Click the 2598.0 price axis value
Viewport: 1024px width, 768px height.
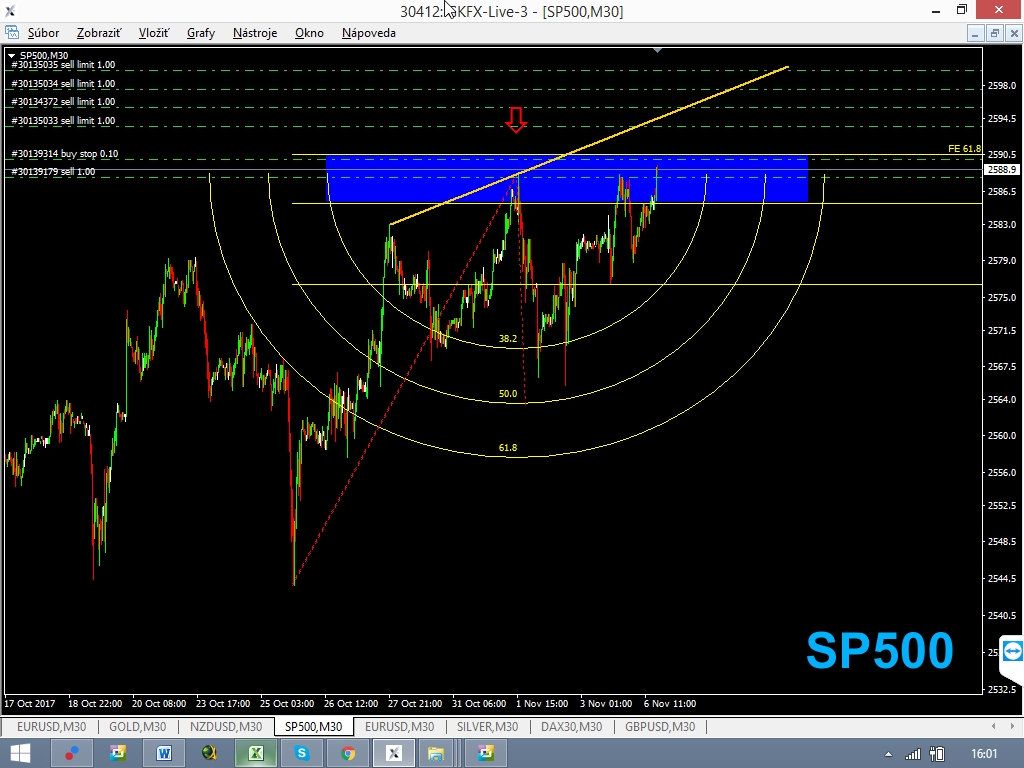pos(1002,86)
